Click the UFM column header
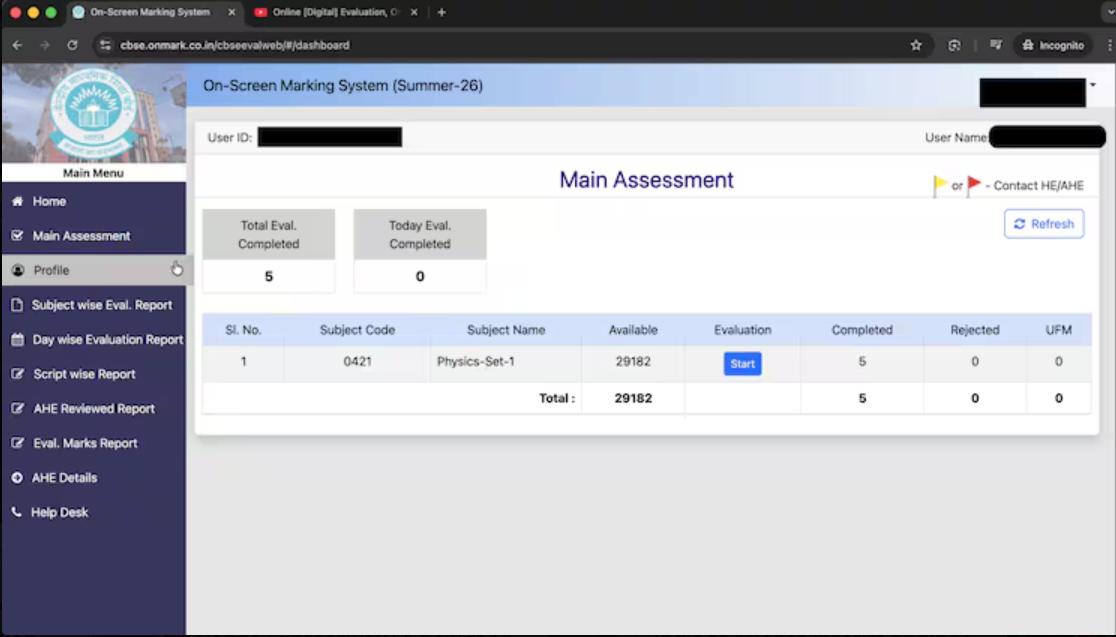The height and width of the screenshot is (637, 1116). tap(1059, 330)
